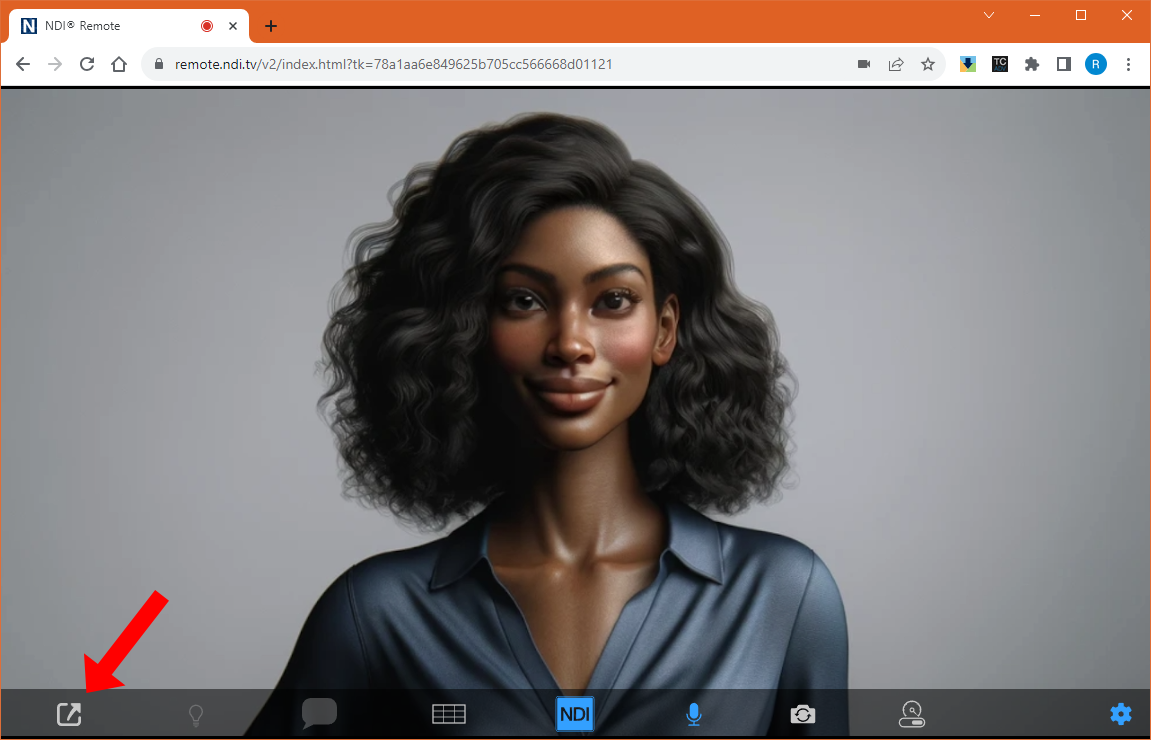Bookmark this page with the star icon

coord(928,64)
